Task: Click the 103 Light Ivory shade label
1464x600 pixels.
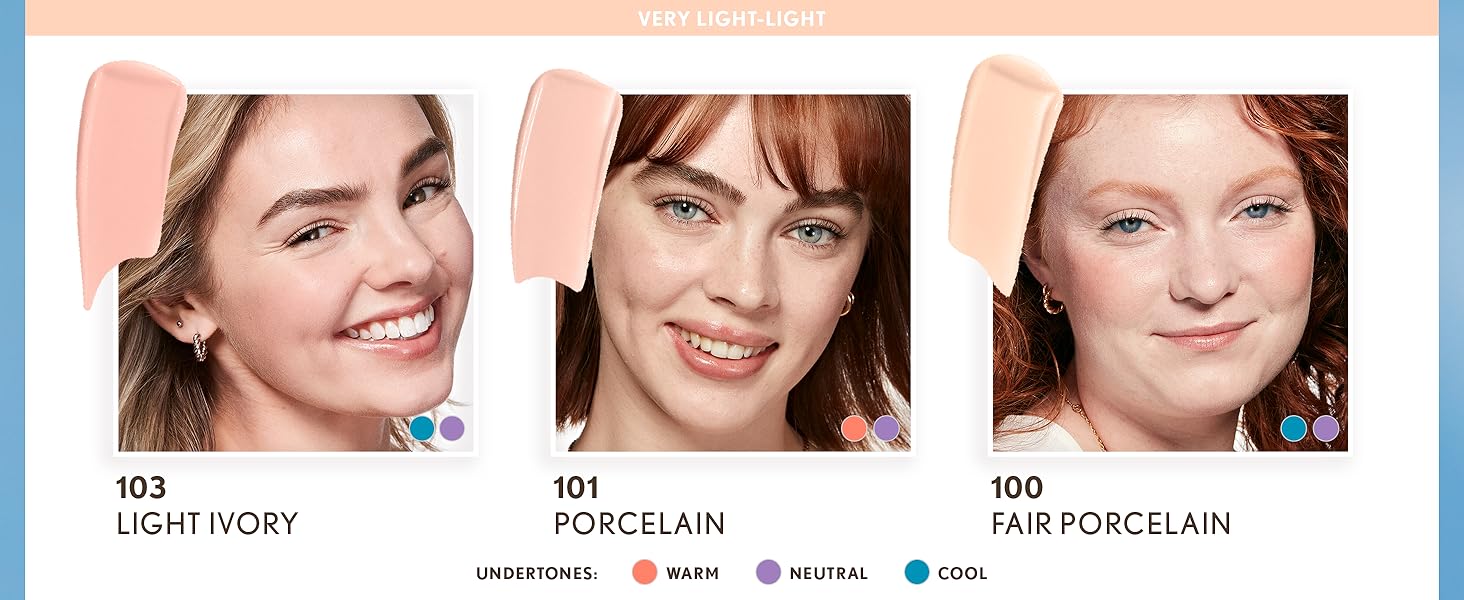Action: coord(207,506)
